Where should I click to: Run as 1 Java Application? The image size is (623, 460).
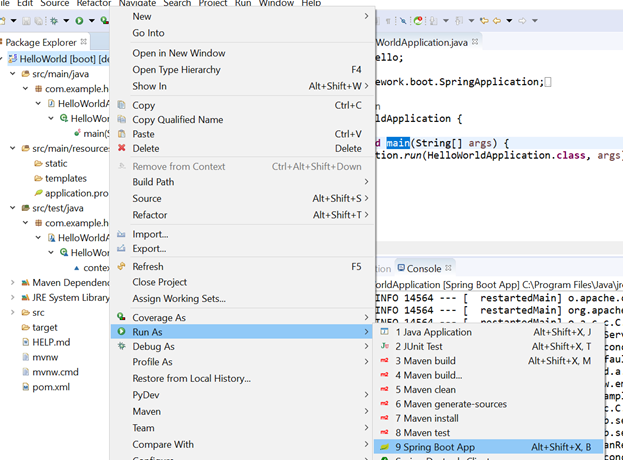[x=488, y=332]
